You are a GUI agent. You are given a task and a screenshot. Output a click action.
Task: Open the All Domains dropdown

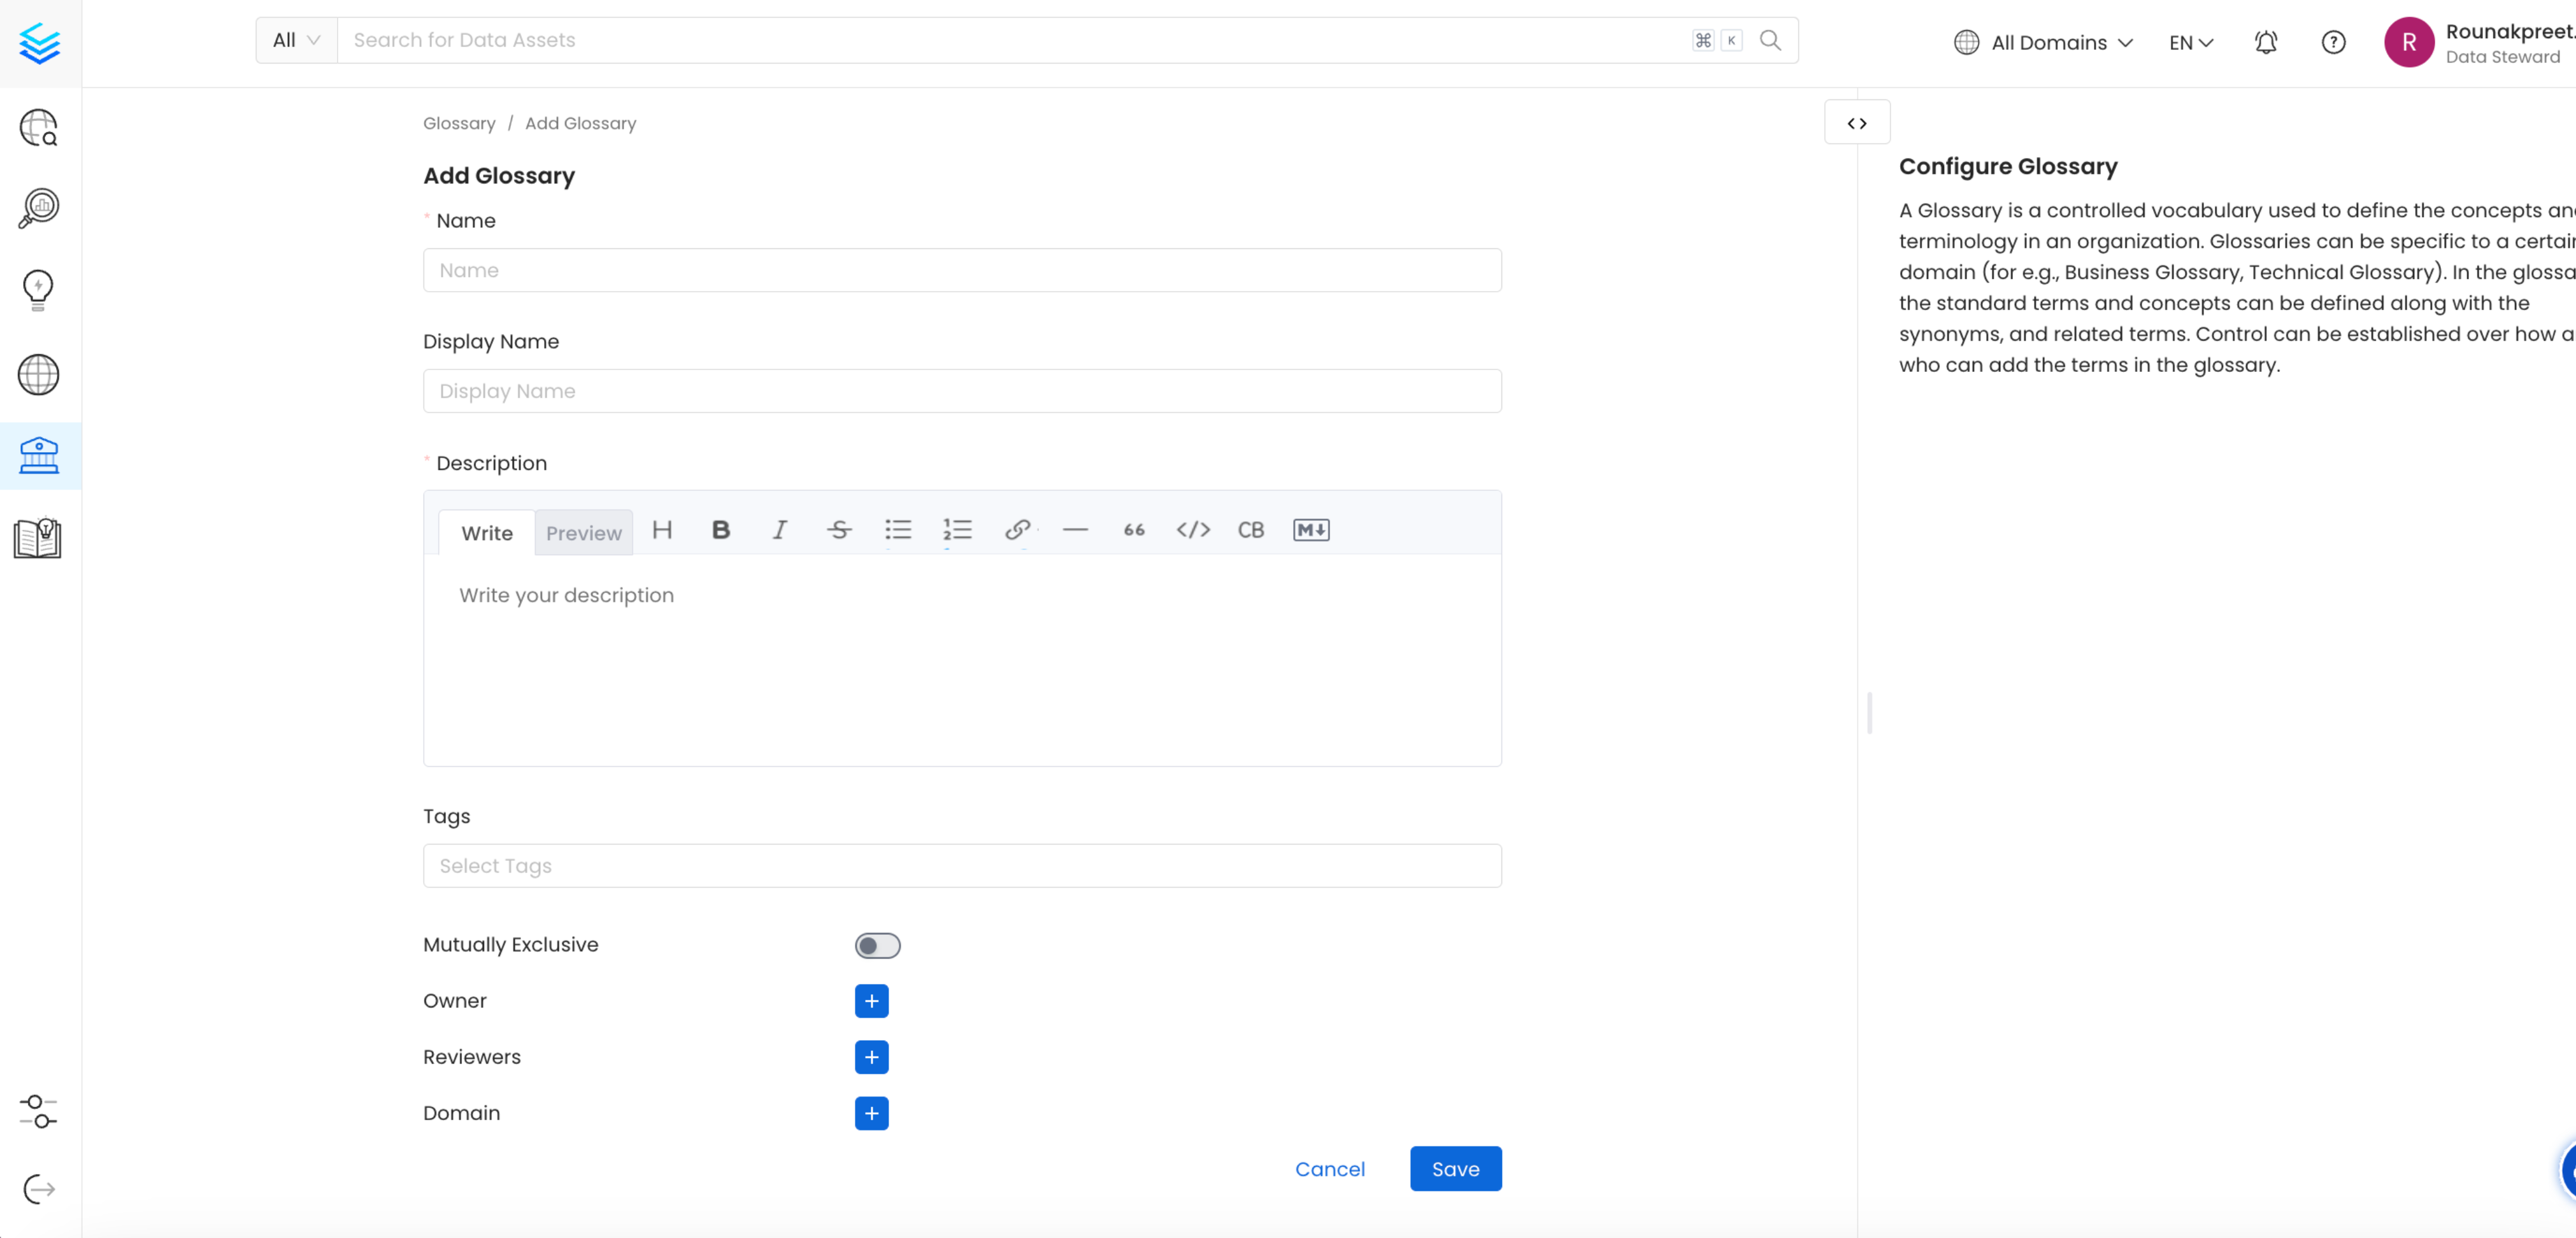[x=2043, y=42]
